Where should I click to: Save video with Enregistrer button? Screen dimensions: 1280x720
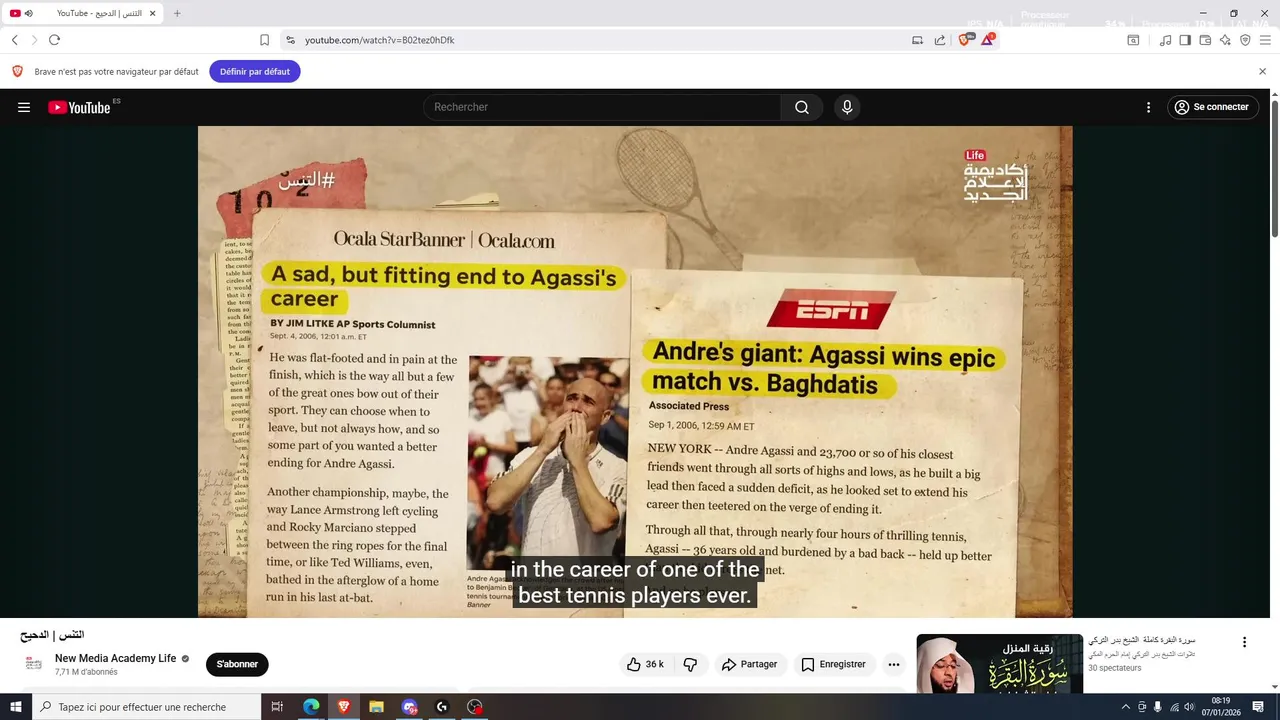(x=834, y=664)
